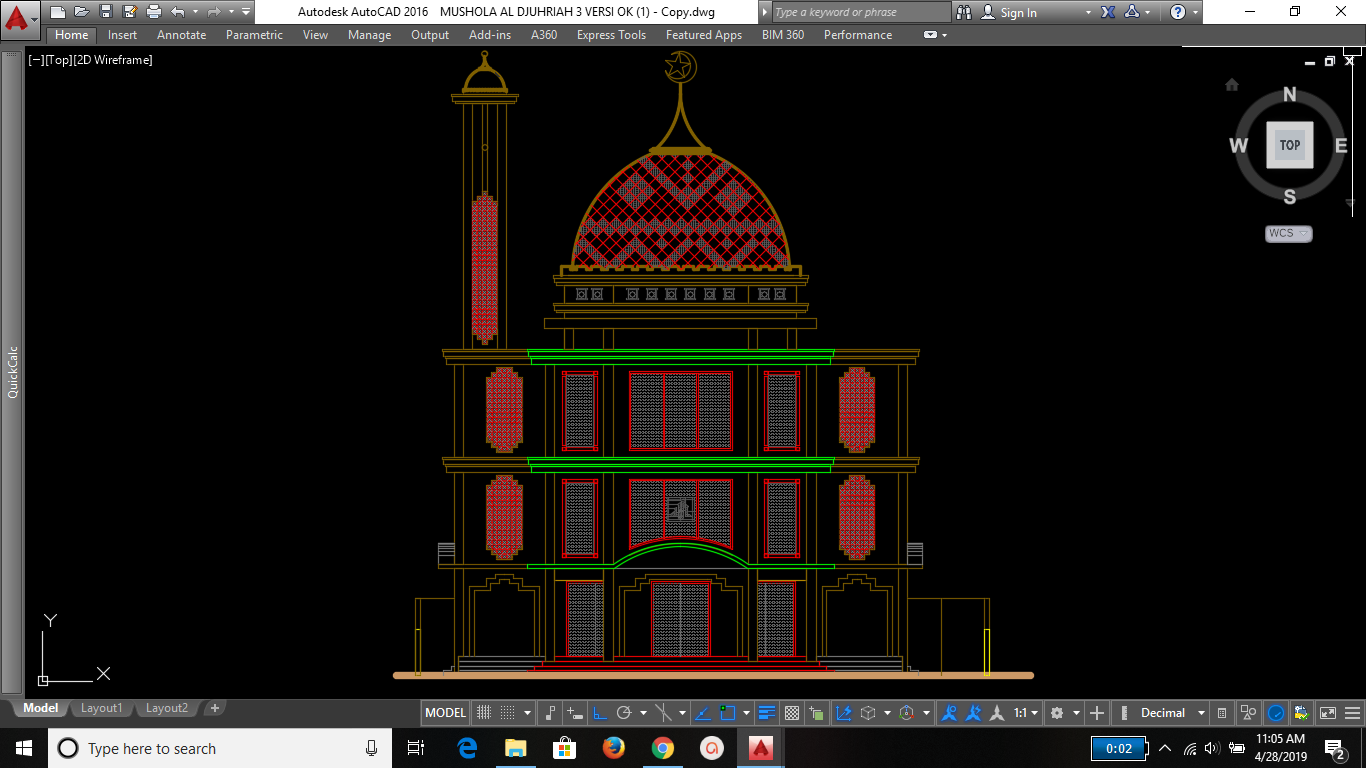Open the Annotate ribbon tab
The image size is (1366, 768).
point(181,35)
